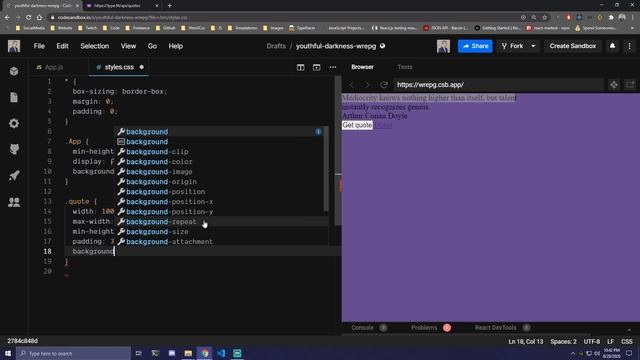Click Task View taskbar icon
This screenshot has width=640, height=360.
tap(138, 353)
